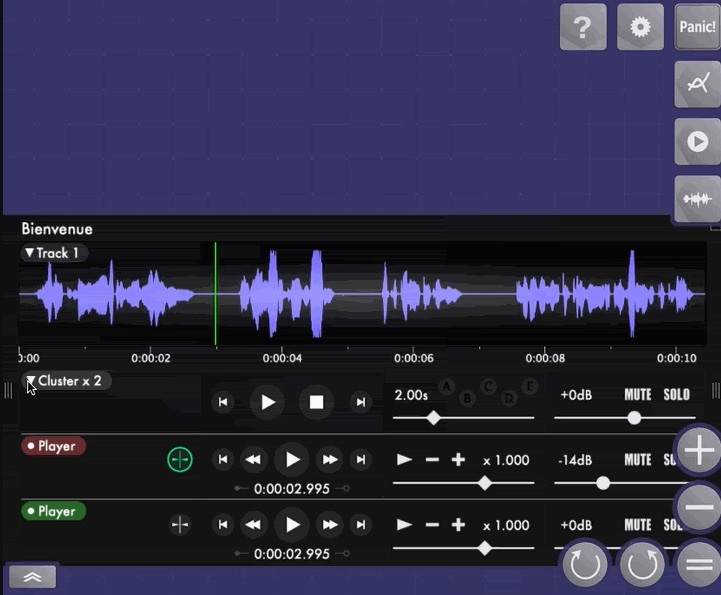Increase green Player speed with plus

click(458, 525)
